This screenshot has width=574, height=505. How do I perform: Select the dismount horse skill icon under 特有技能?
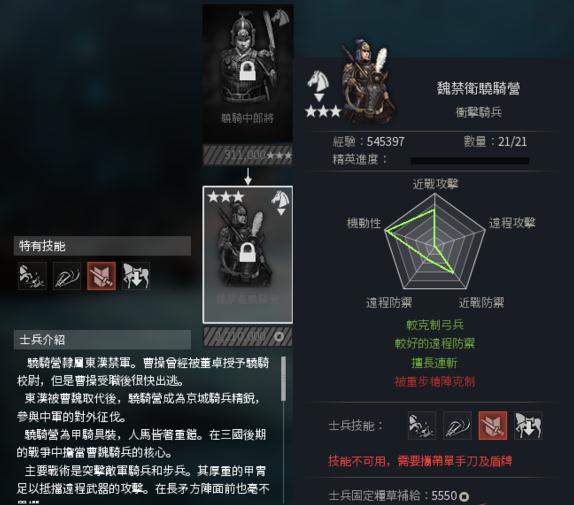(136, 276)
